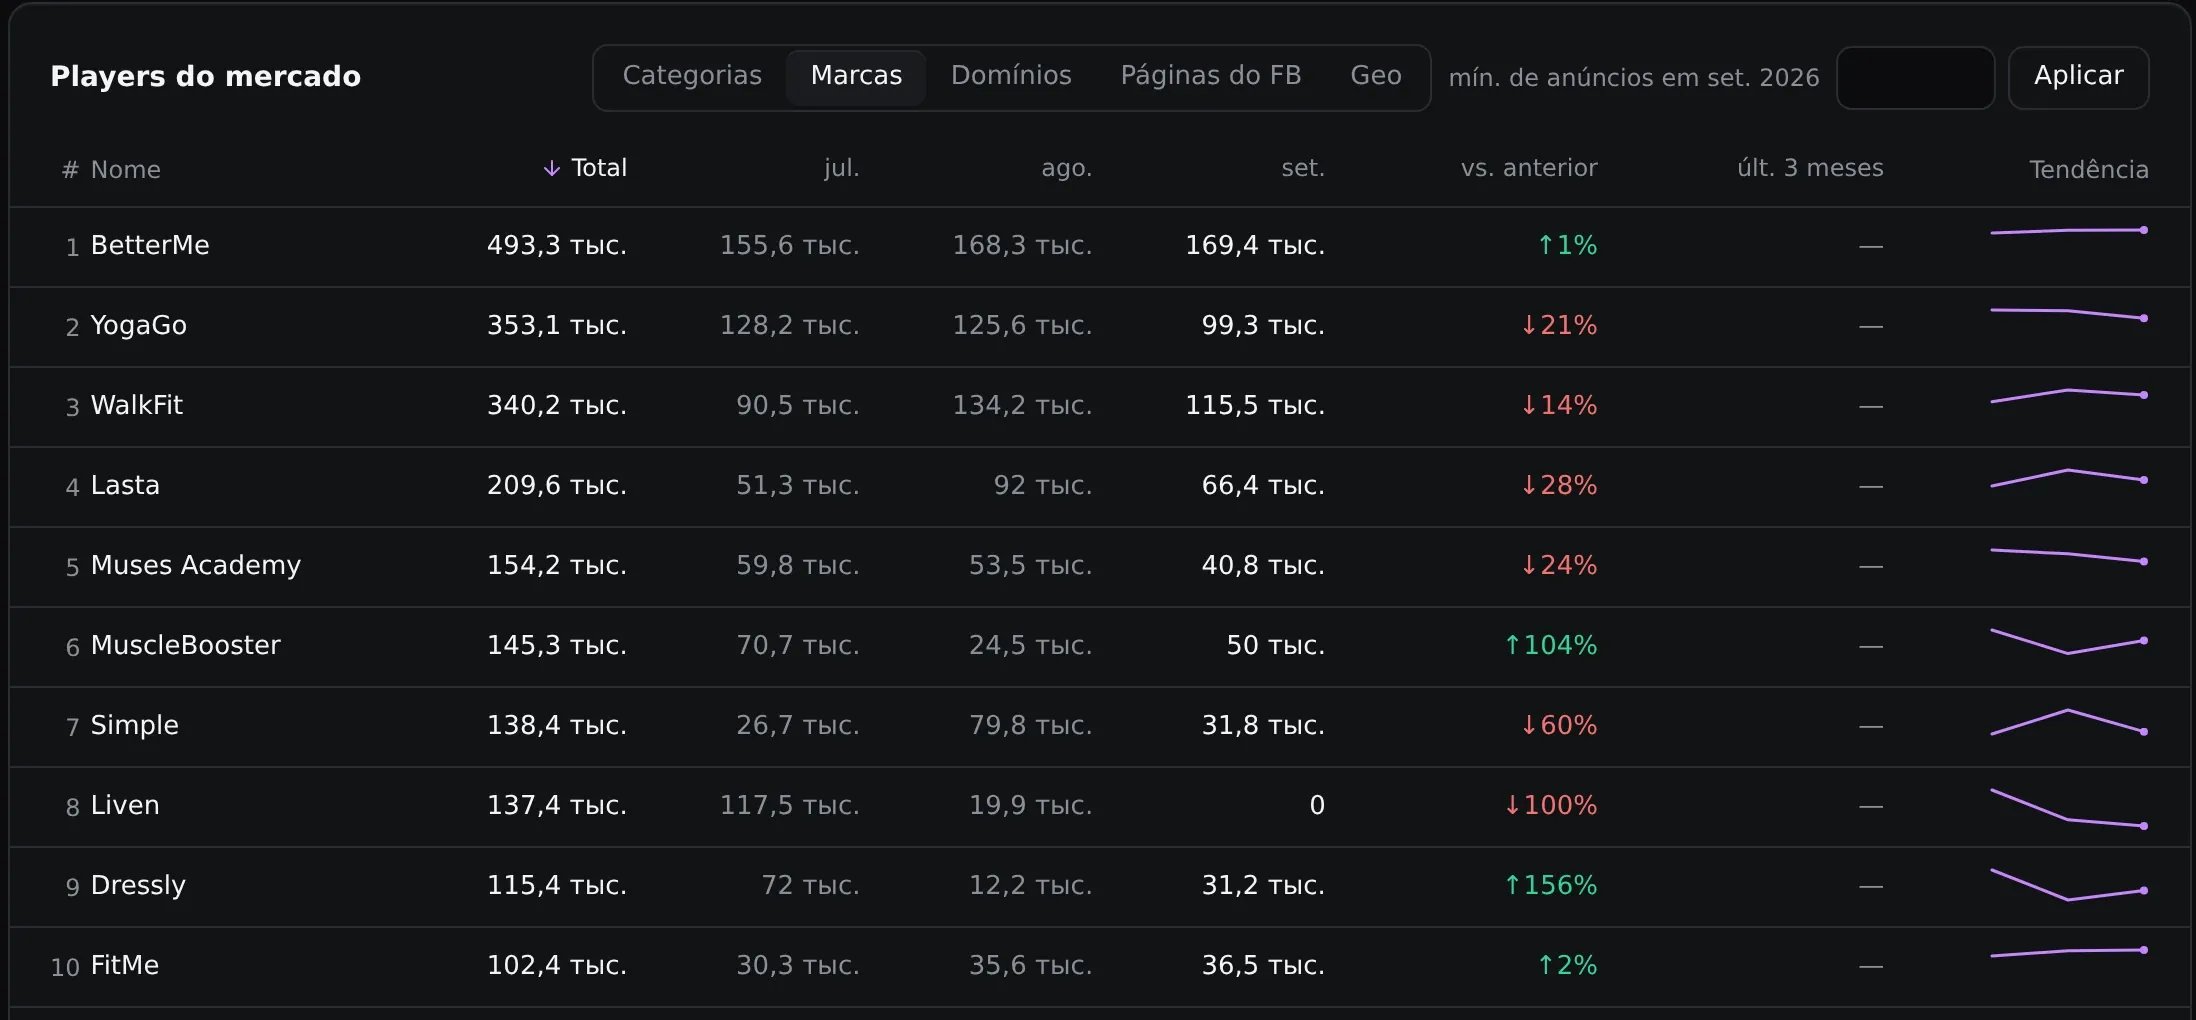
Task: Click Lasta's 92 тыс. August value
Action: pos(1043,485)
